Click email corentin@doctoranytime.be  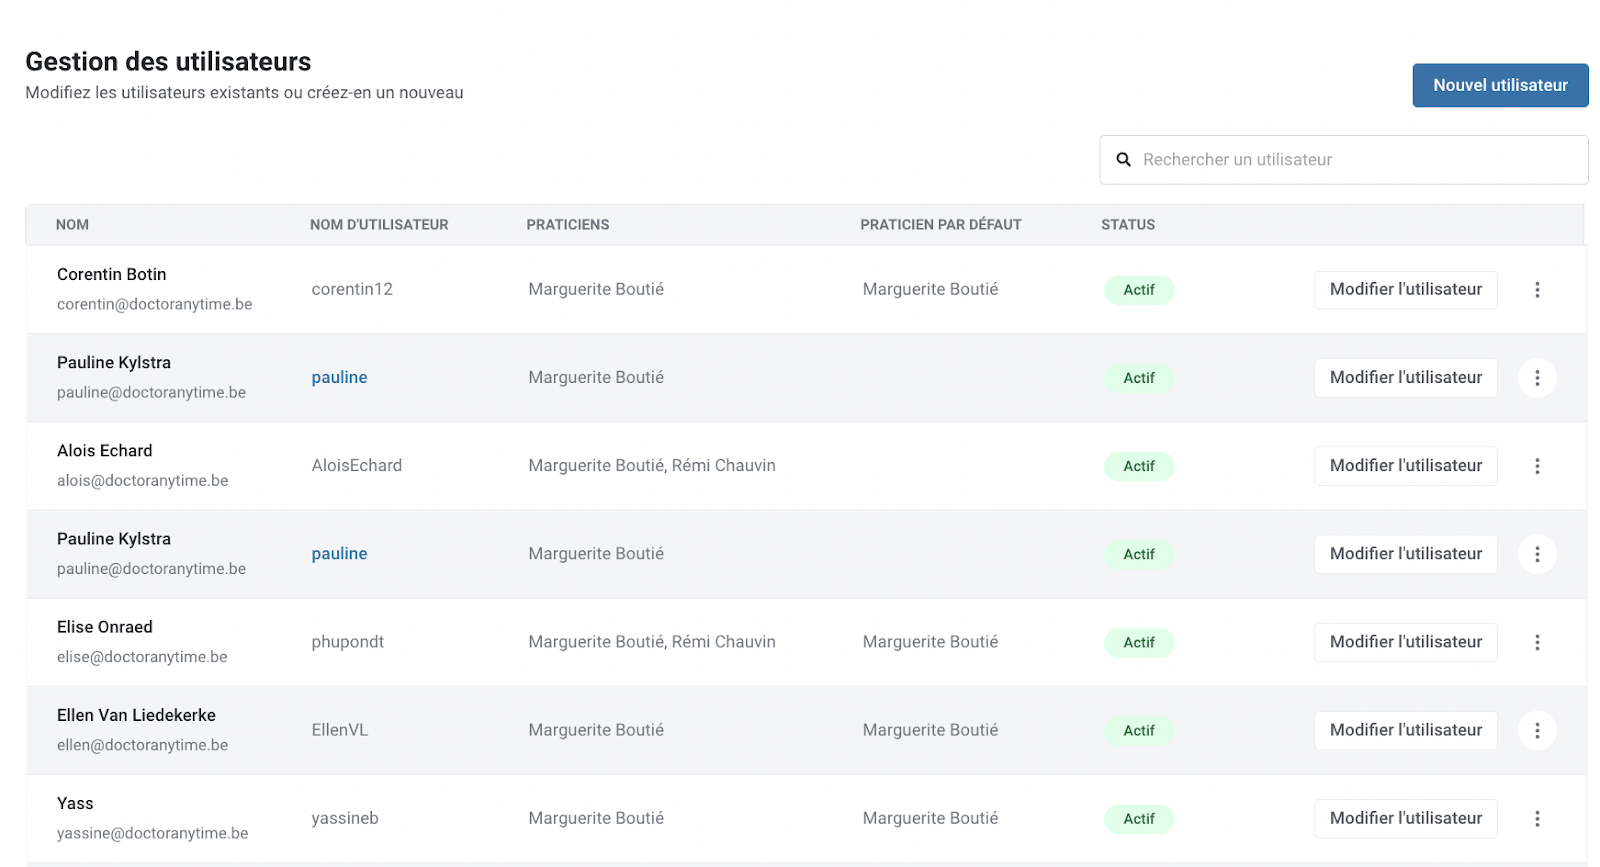point(155,304)
